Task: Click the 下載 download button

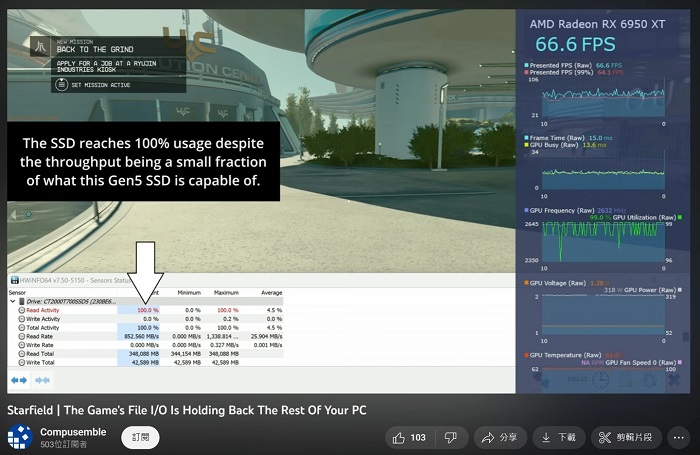Action: (558, 438)
